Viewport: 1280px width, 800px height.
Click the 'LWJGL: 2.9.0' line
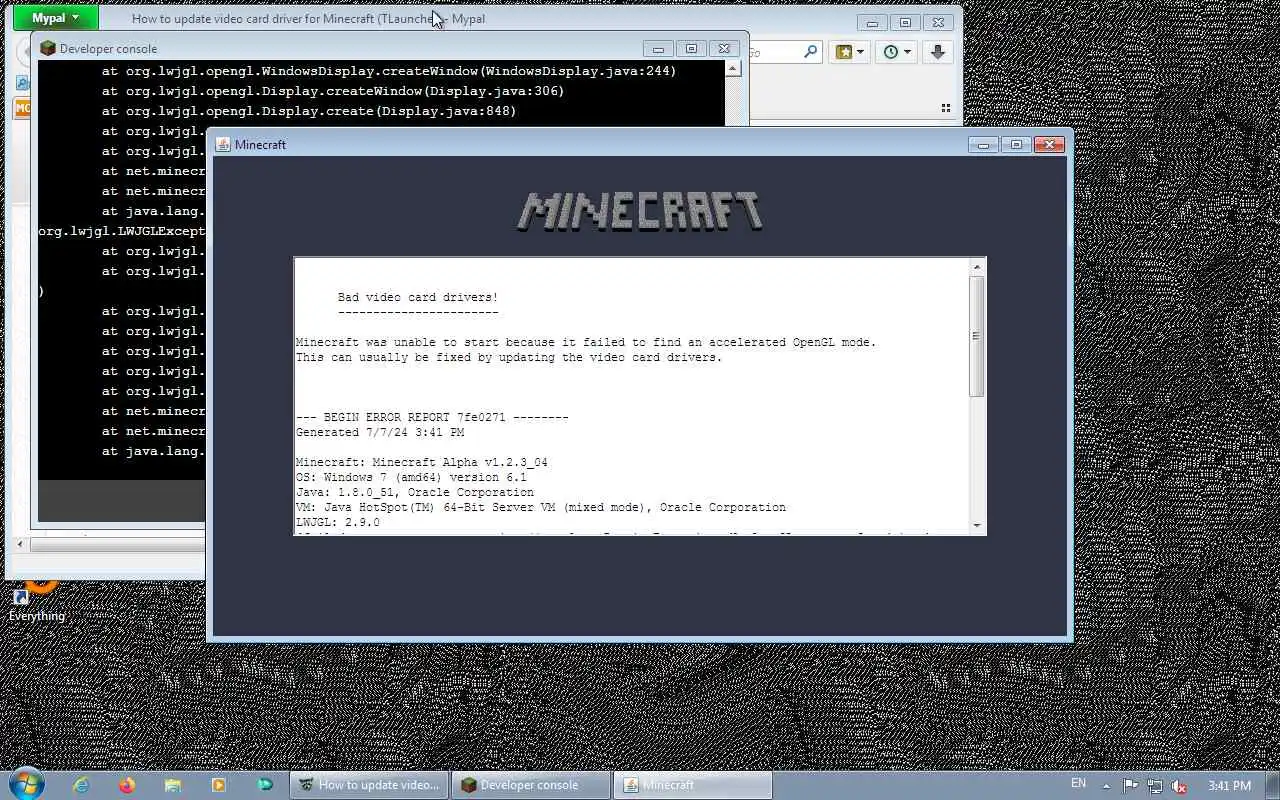pos(338,522)
